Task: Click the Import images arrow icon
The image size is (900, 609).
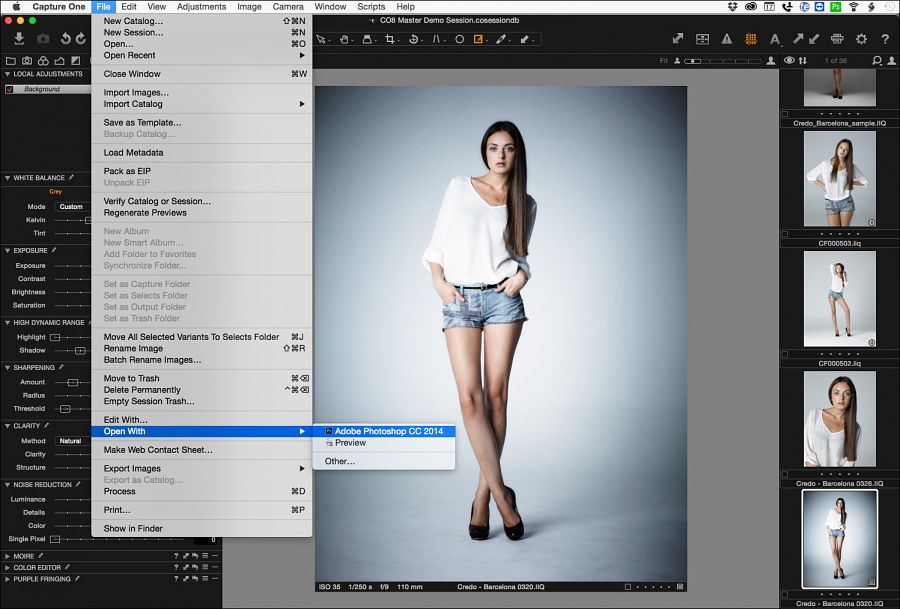Action: tap(19, 39)
